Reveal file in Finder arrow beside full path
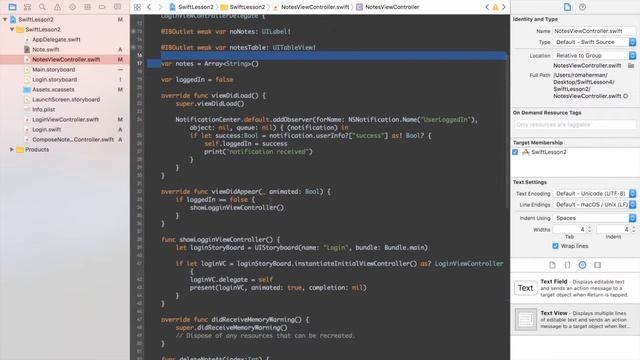The height and width of the screenshot is (360, 640). click(x=625, y=96)
